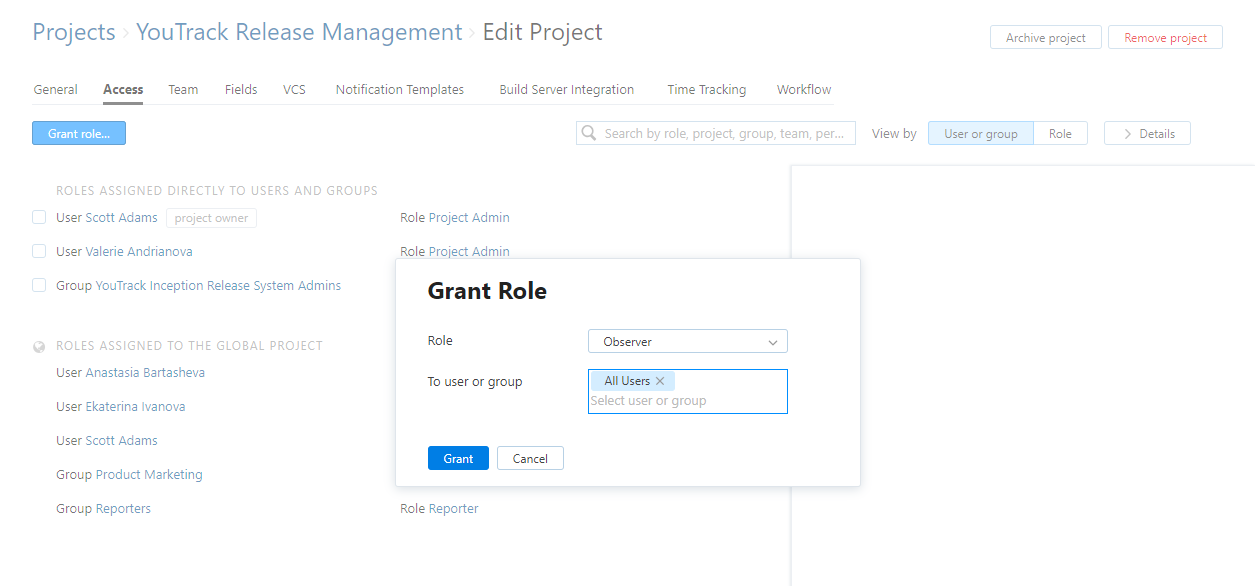Tick the Scott Adams project owner checkbox
1255x586 pixels.
tap(39, 217)
